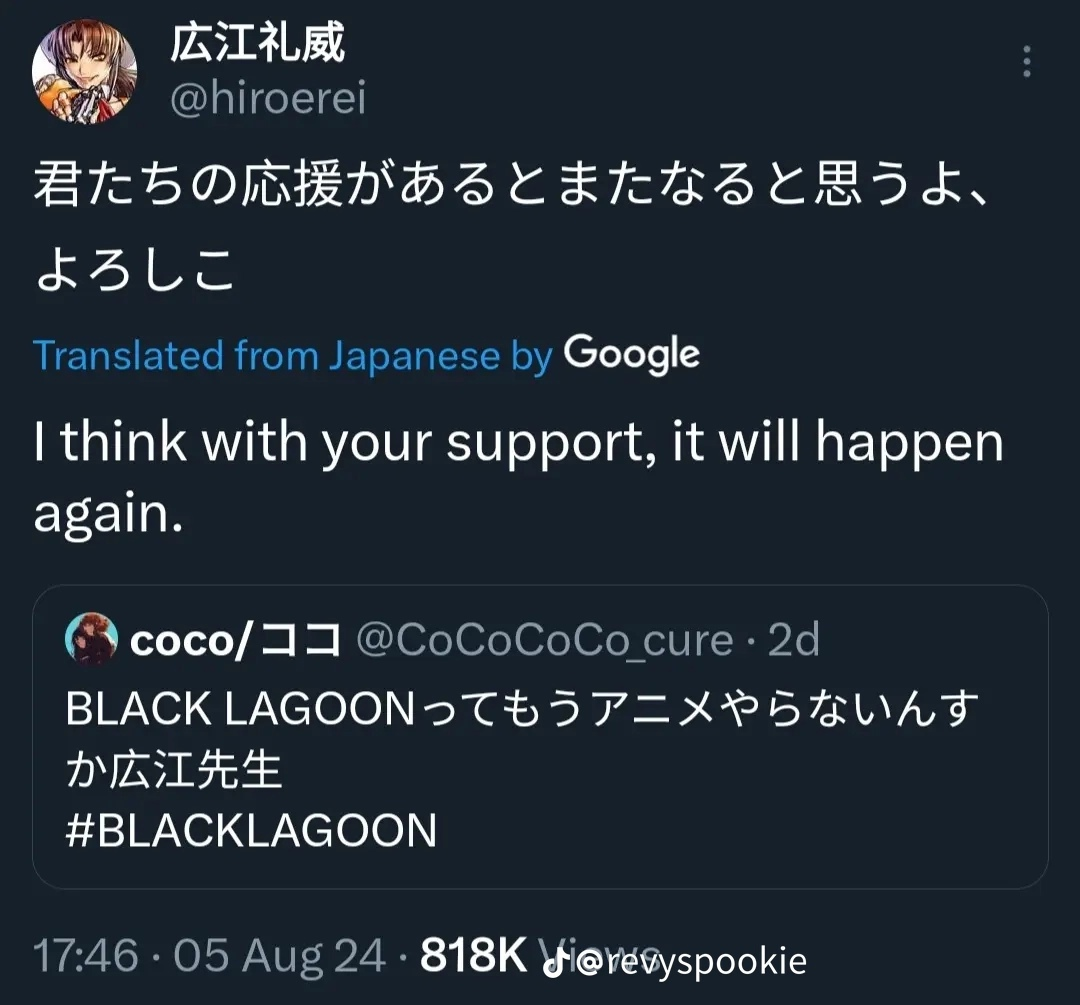Open the quoted tweet text about BLACK LAGOON
This screenshot has width=1080, height=1005.
tap(522, 738)
